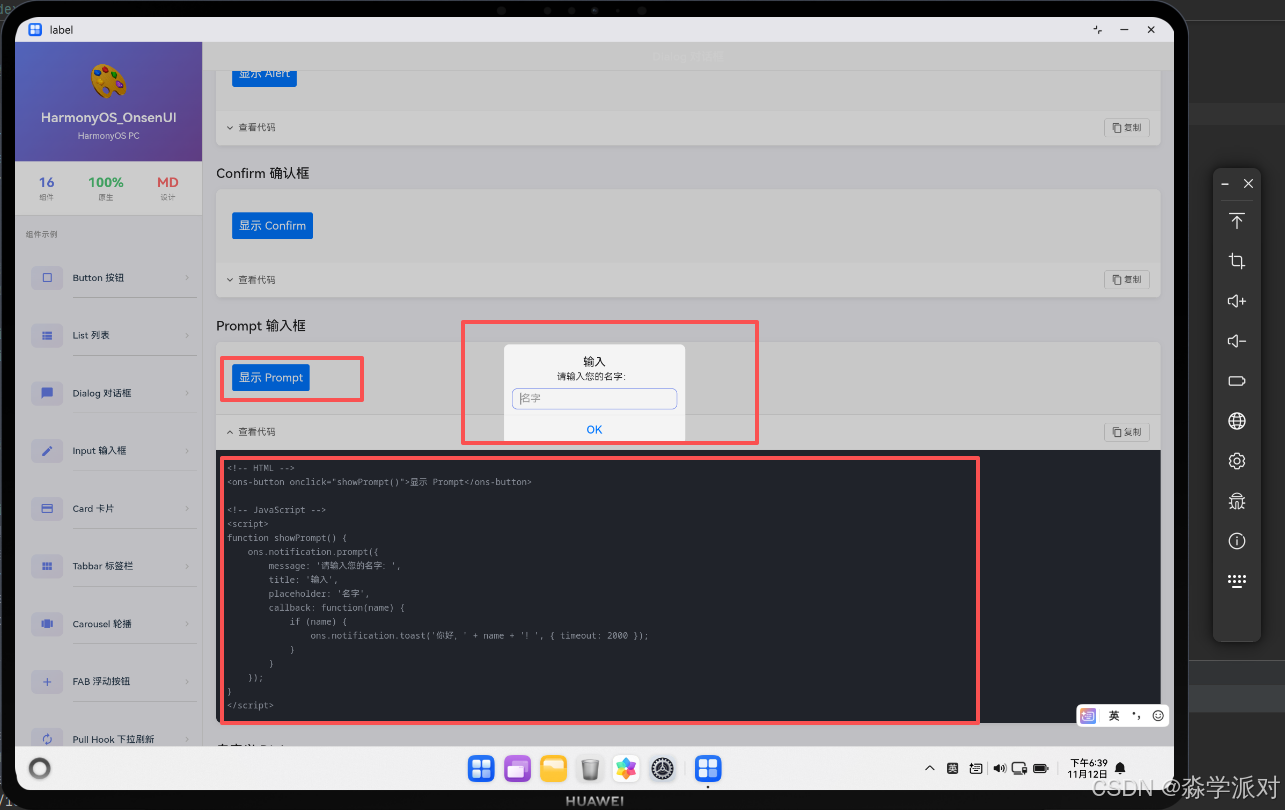Open emulator settings gear icon
This screenshot has width=1285, height=810.
click(1237, 461)
